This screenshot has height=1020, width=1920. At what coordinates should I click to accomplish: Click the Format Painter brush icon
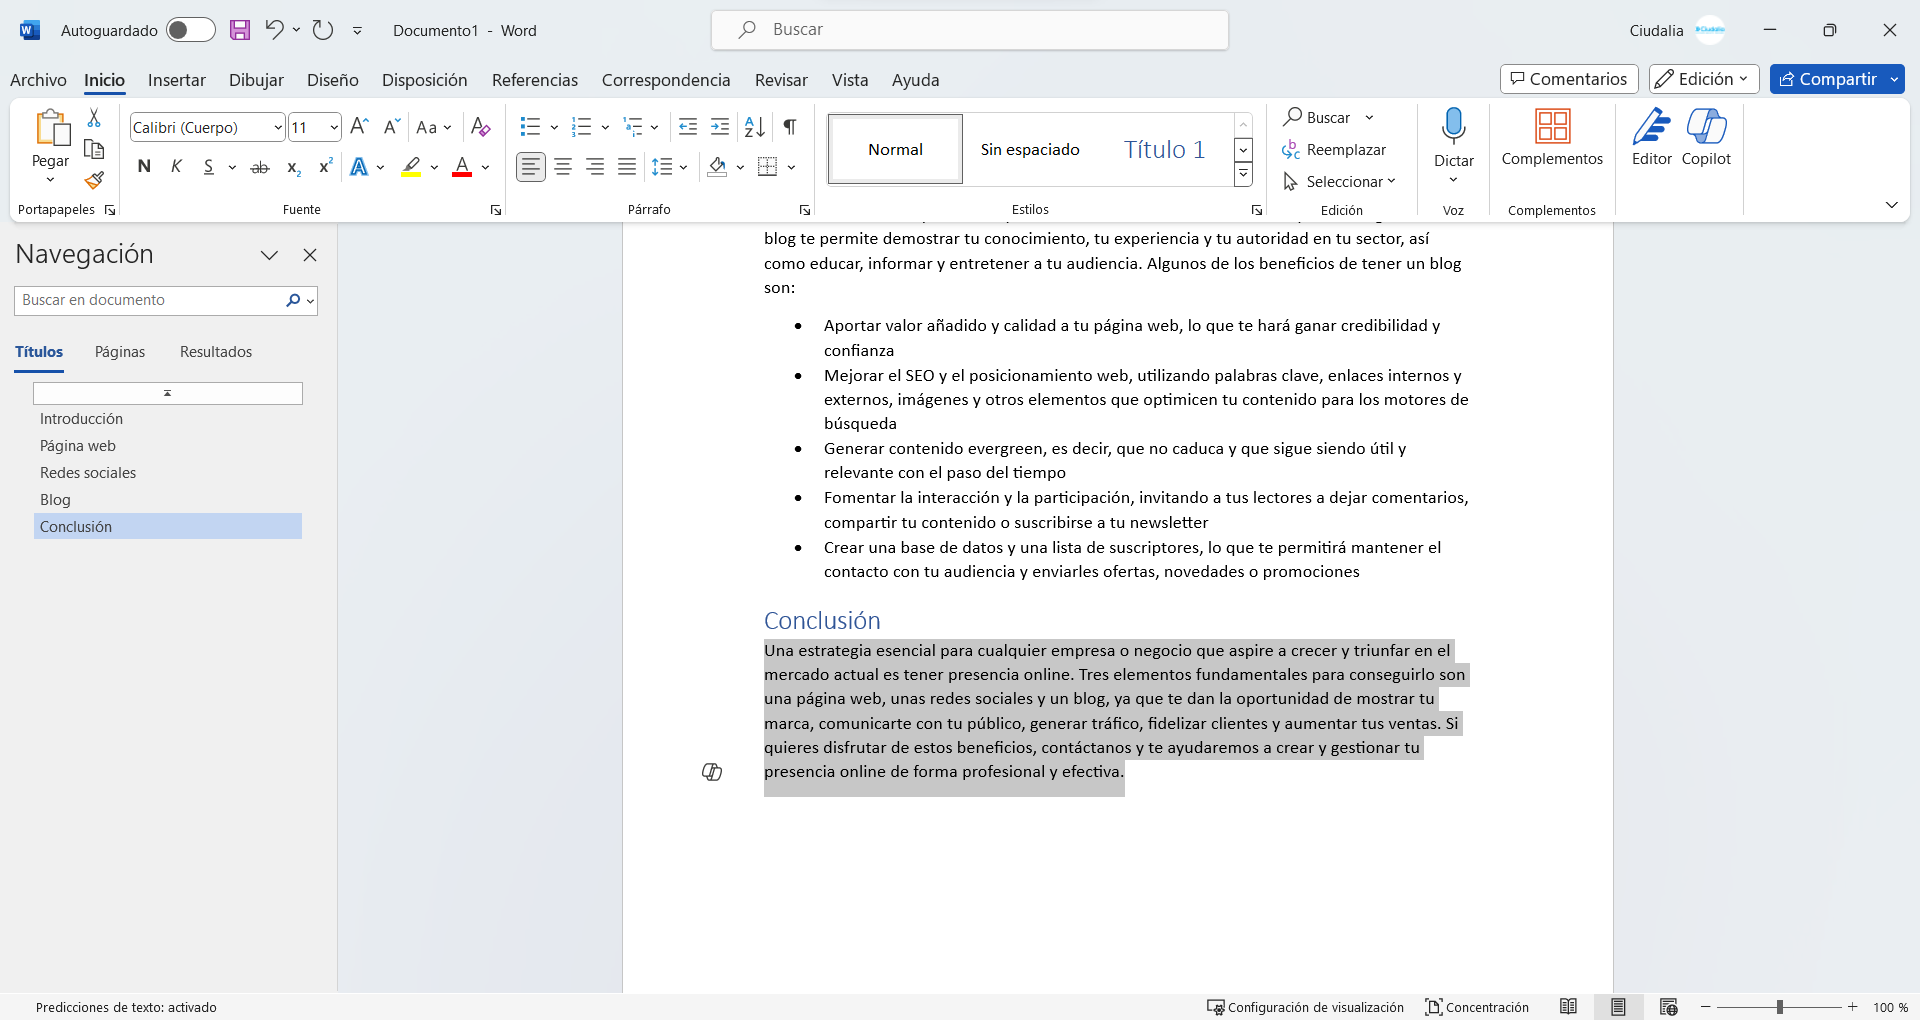click(94, 181)
